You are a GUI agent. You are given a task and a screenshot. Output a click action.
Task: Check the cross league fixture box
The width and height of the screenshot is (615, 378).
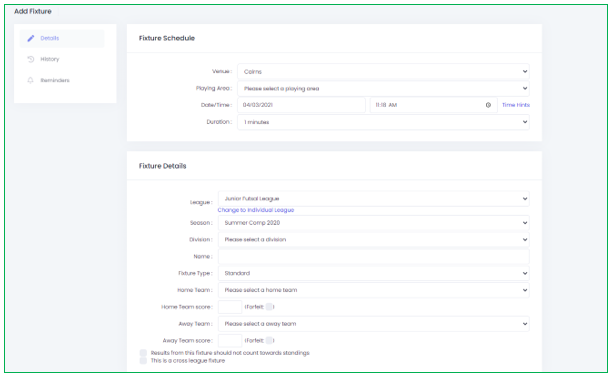tap(143, 361)
